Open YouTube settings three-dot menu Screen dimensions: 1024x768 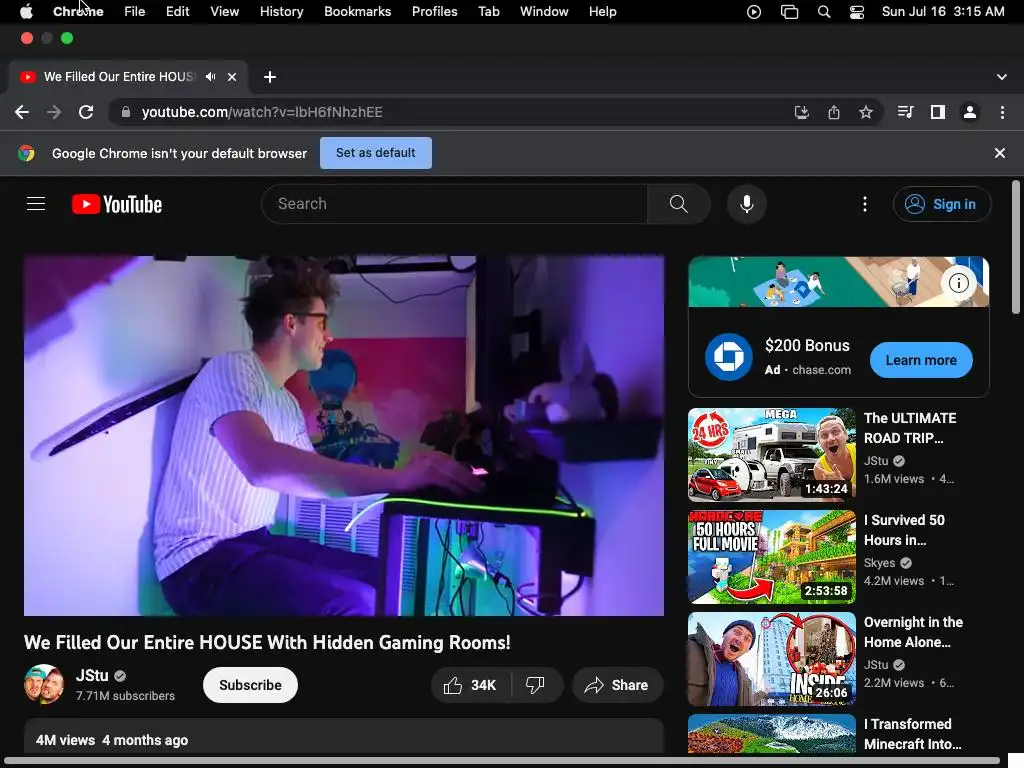[865, 204]
